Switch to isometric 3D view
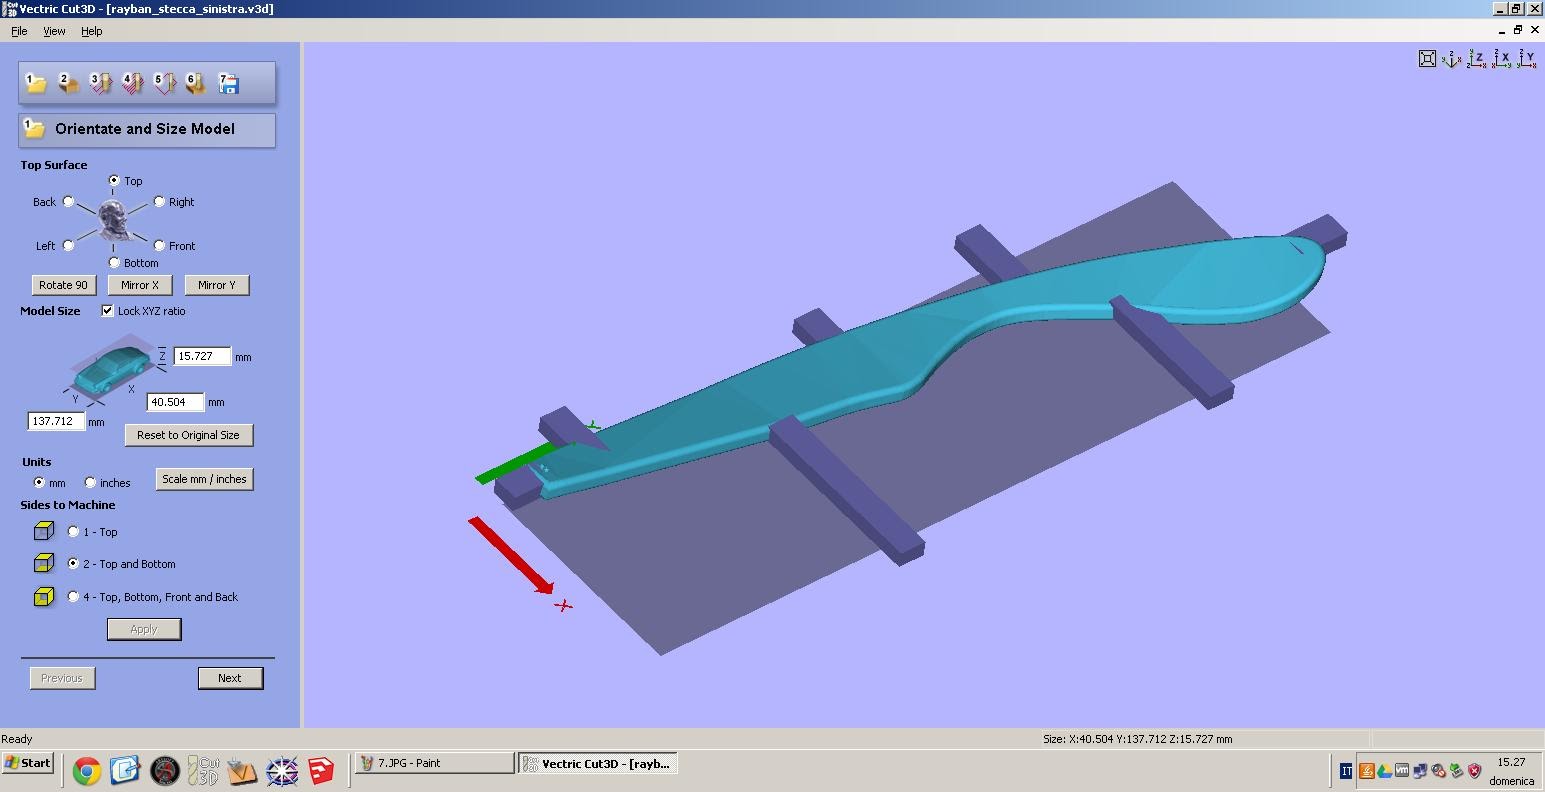The height and width of the screenshot is (792, 1545). [1452, 59]
